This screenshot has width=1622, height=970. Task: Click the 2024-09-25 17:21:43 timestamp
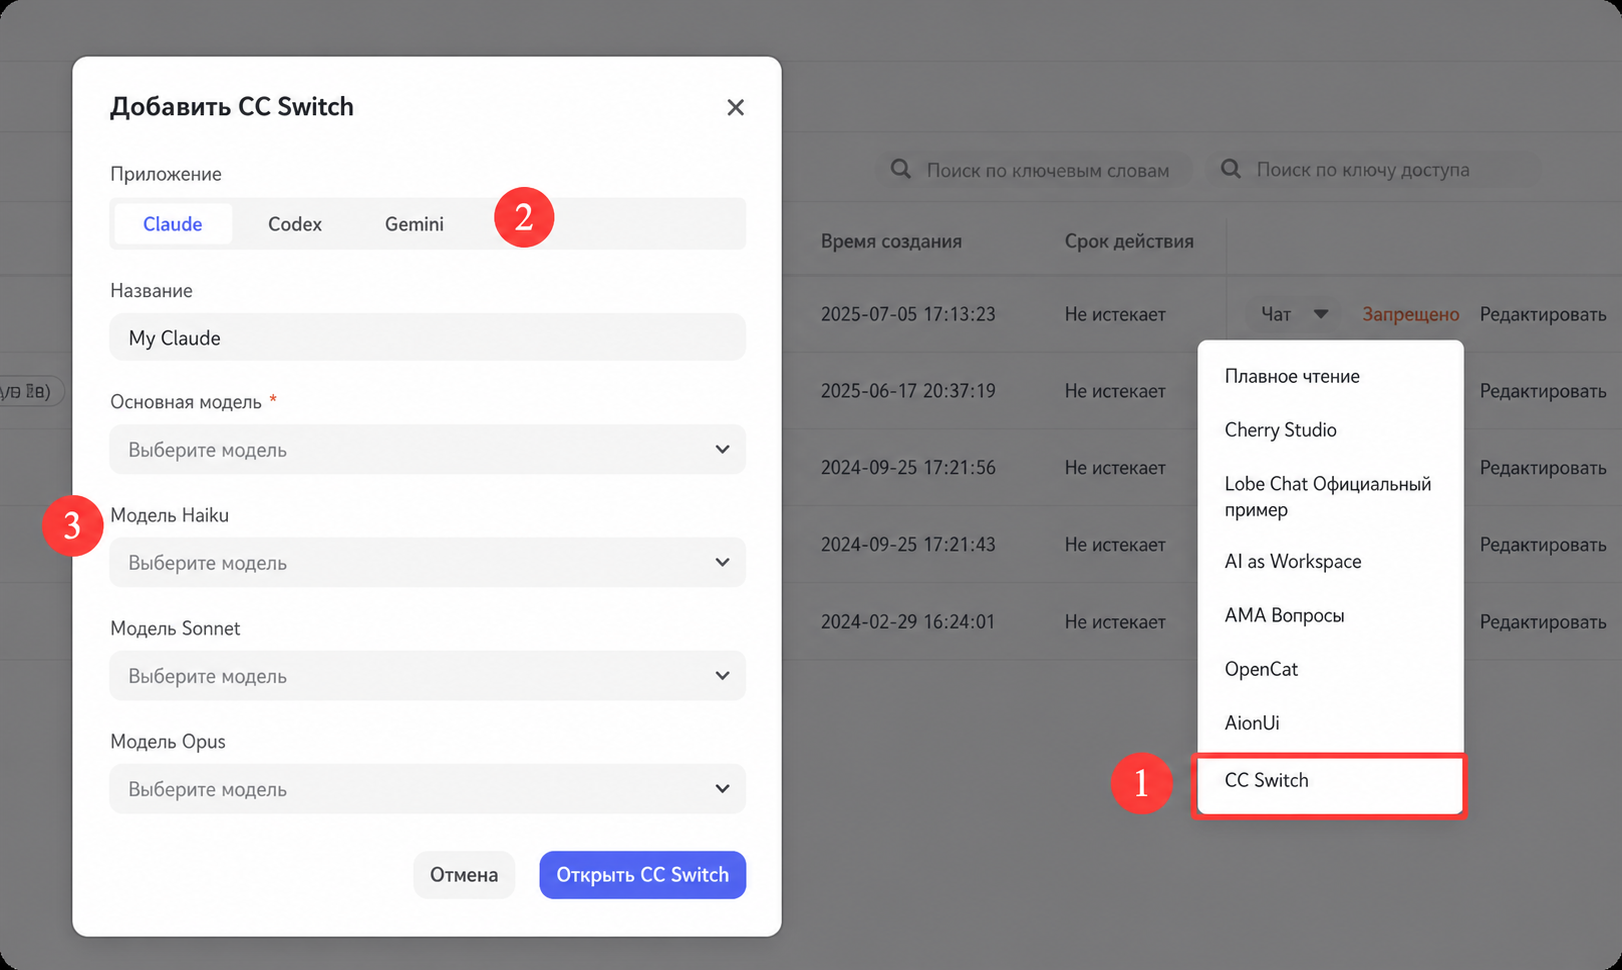pos(908,545)
